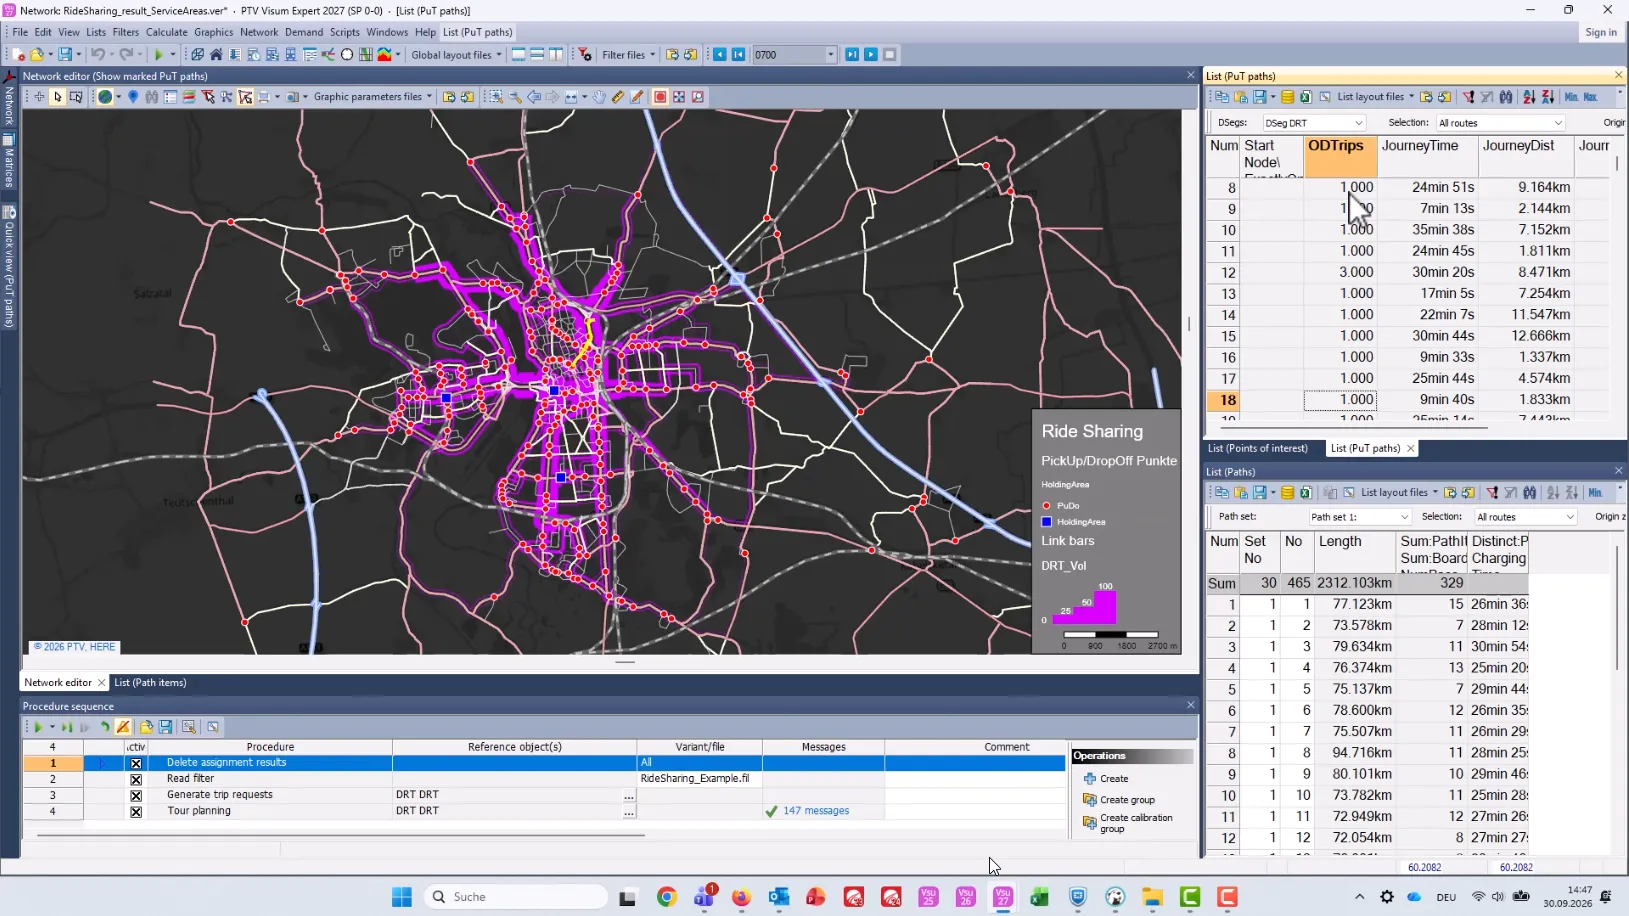Screen dimensions: 1629x916
Task: Switch to List (Path items) tab
Action: [150, 682]
